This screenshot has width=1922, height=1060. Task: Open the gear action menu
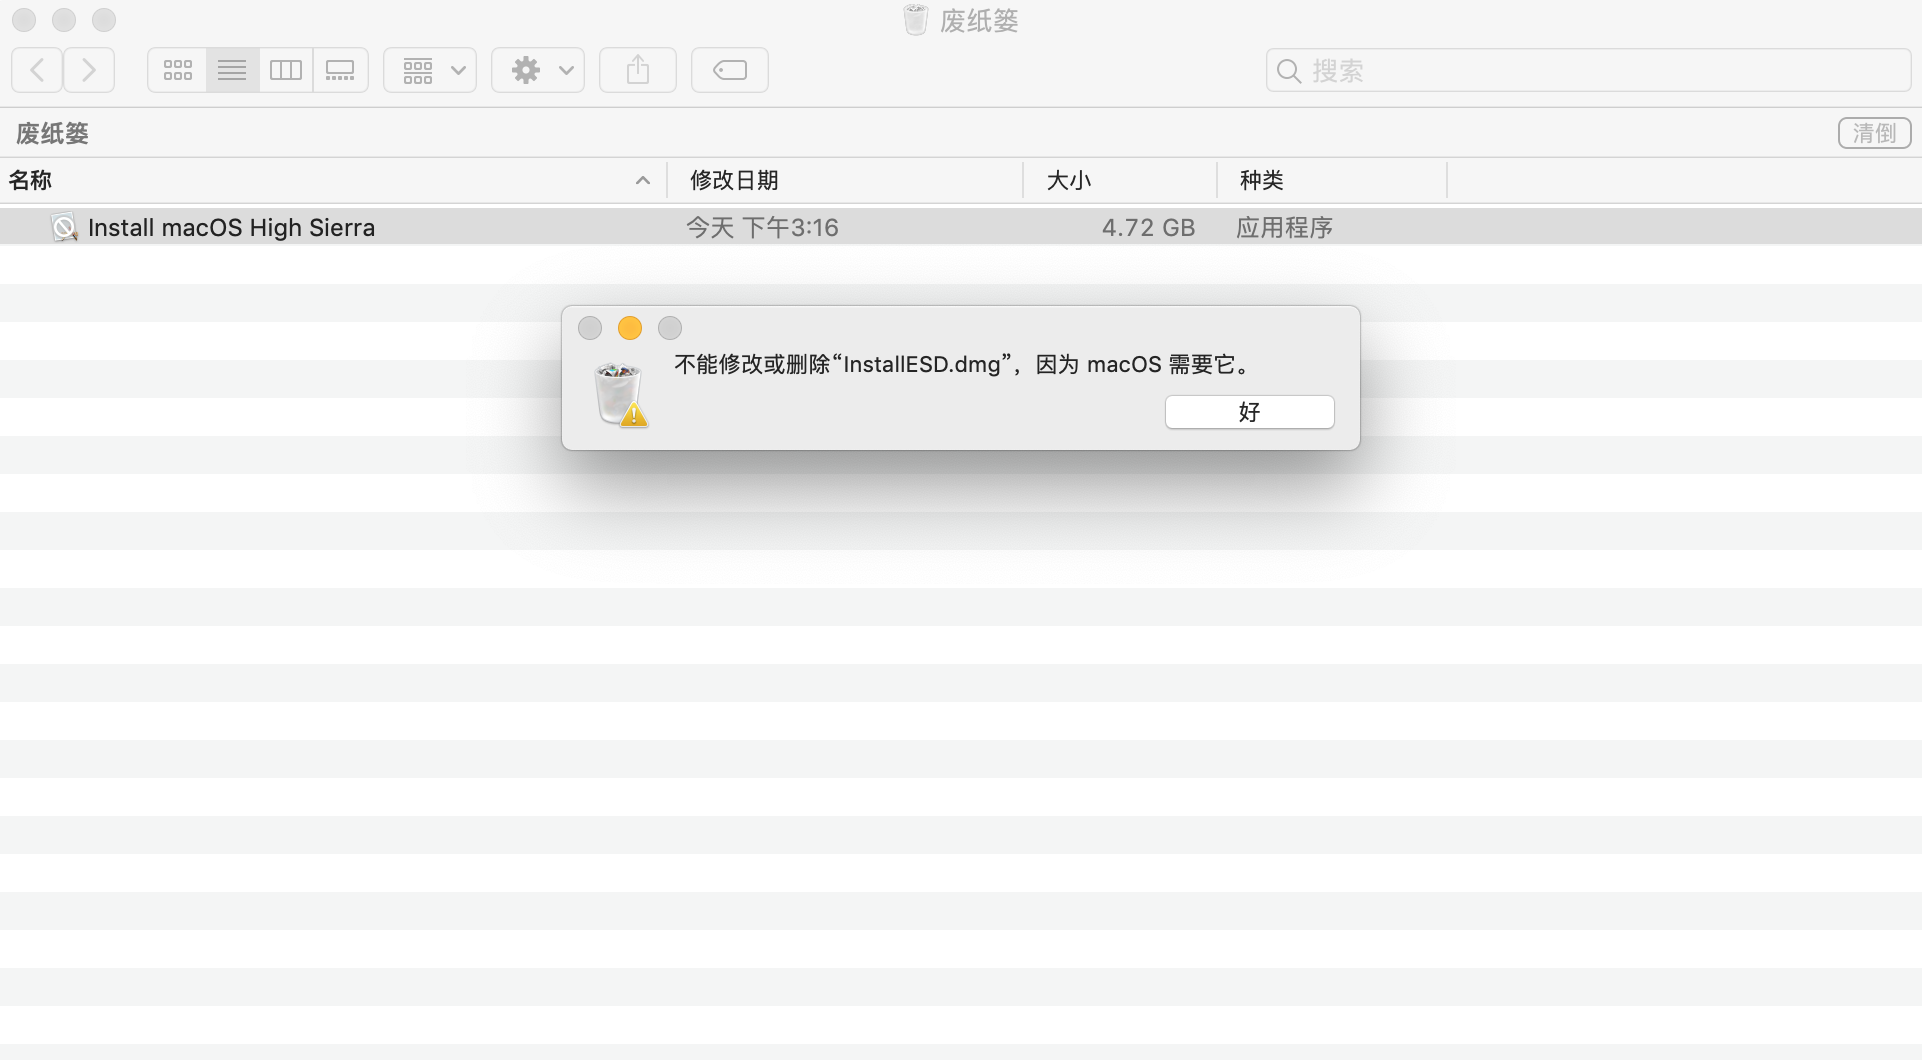[x=538, y=70]
